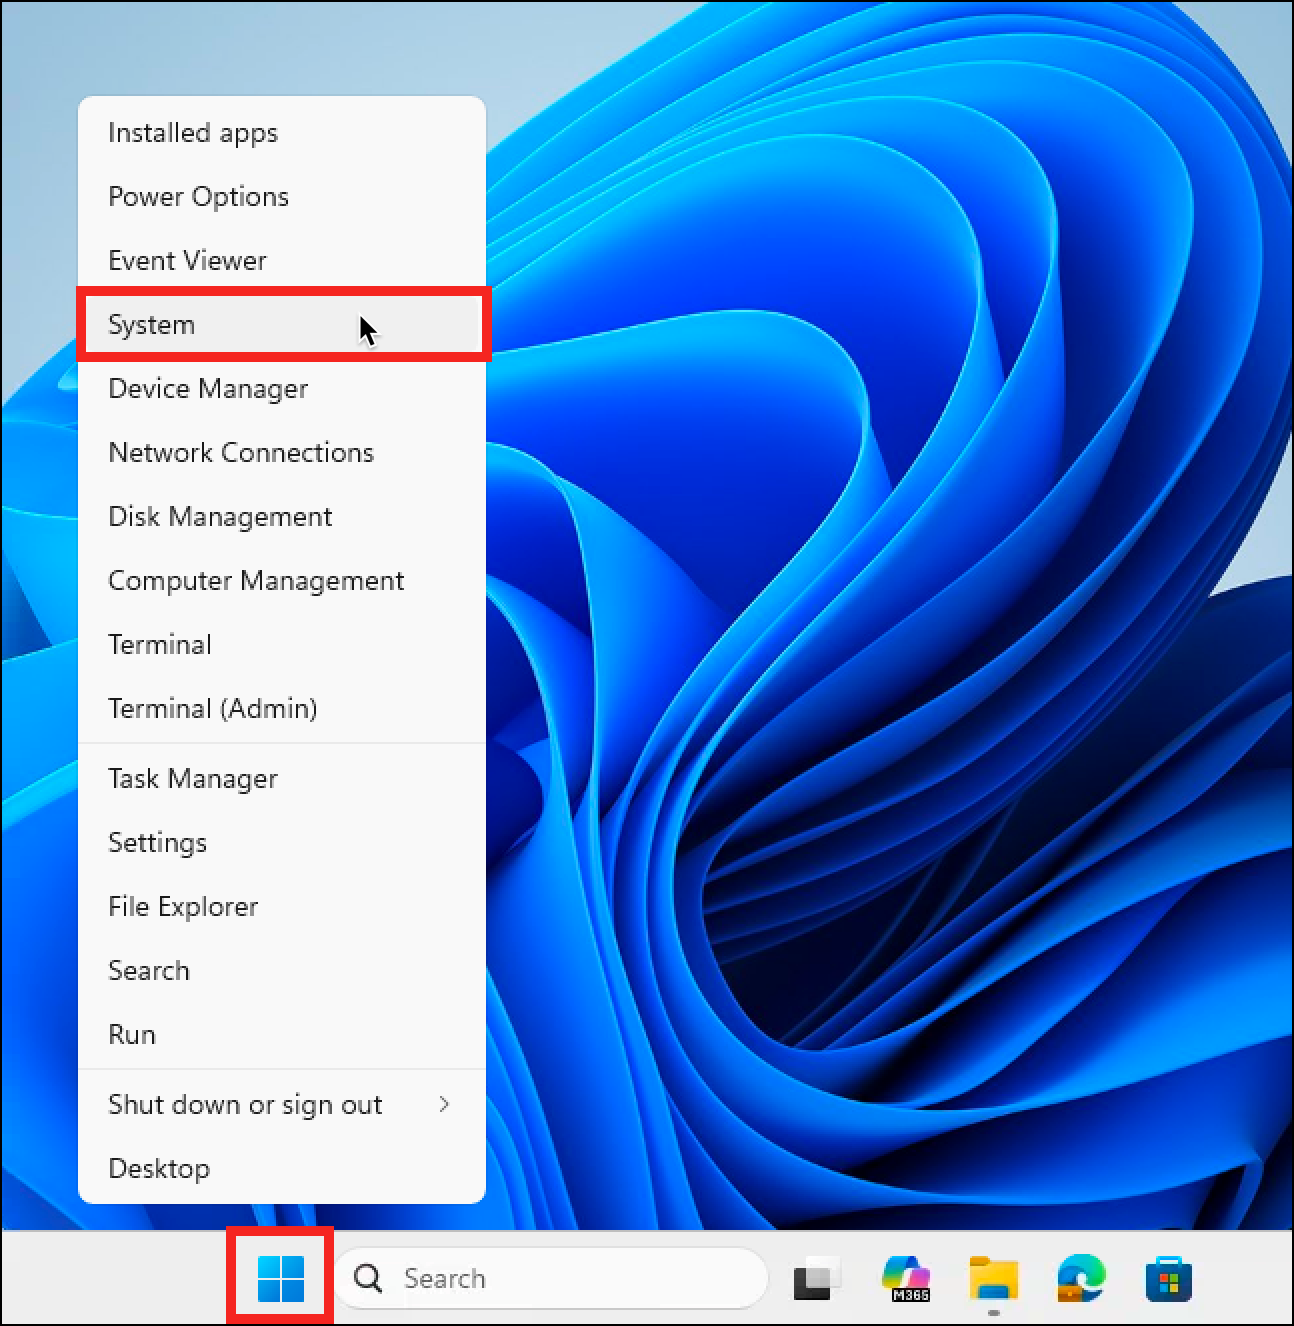The height and width of the screenshot is (1326, 1294).
Task: Open Terminal (Admin) entry
Action: click(x=212, y=709)
